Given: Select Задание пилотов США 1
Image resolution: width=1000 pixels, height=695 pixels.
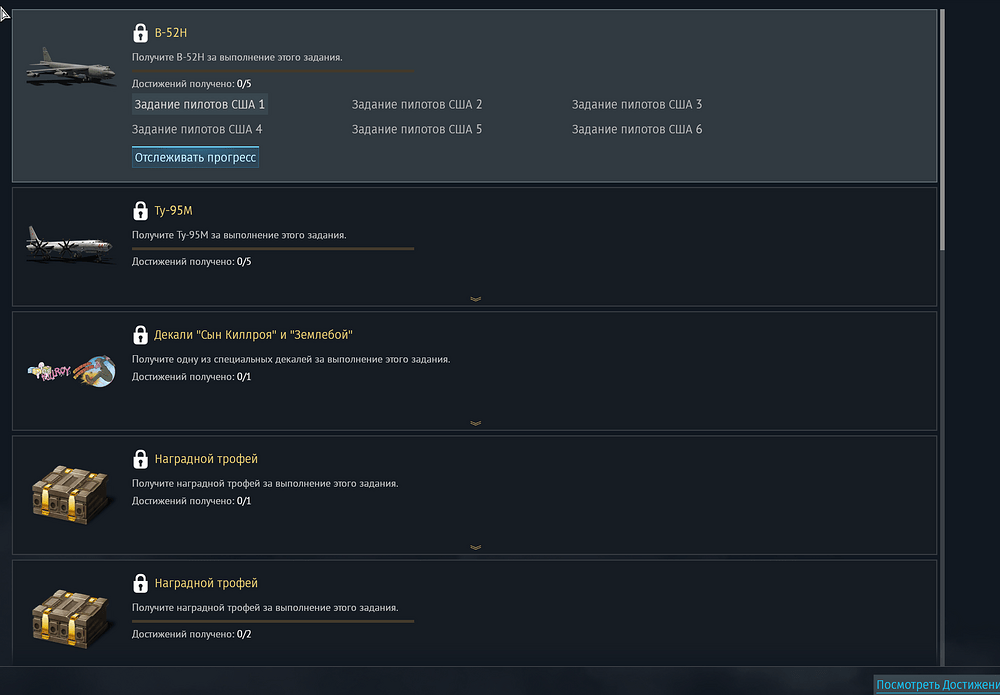Looking at the screenshot, I should coord(200,105).
